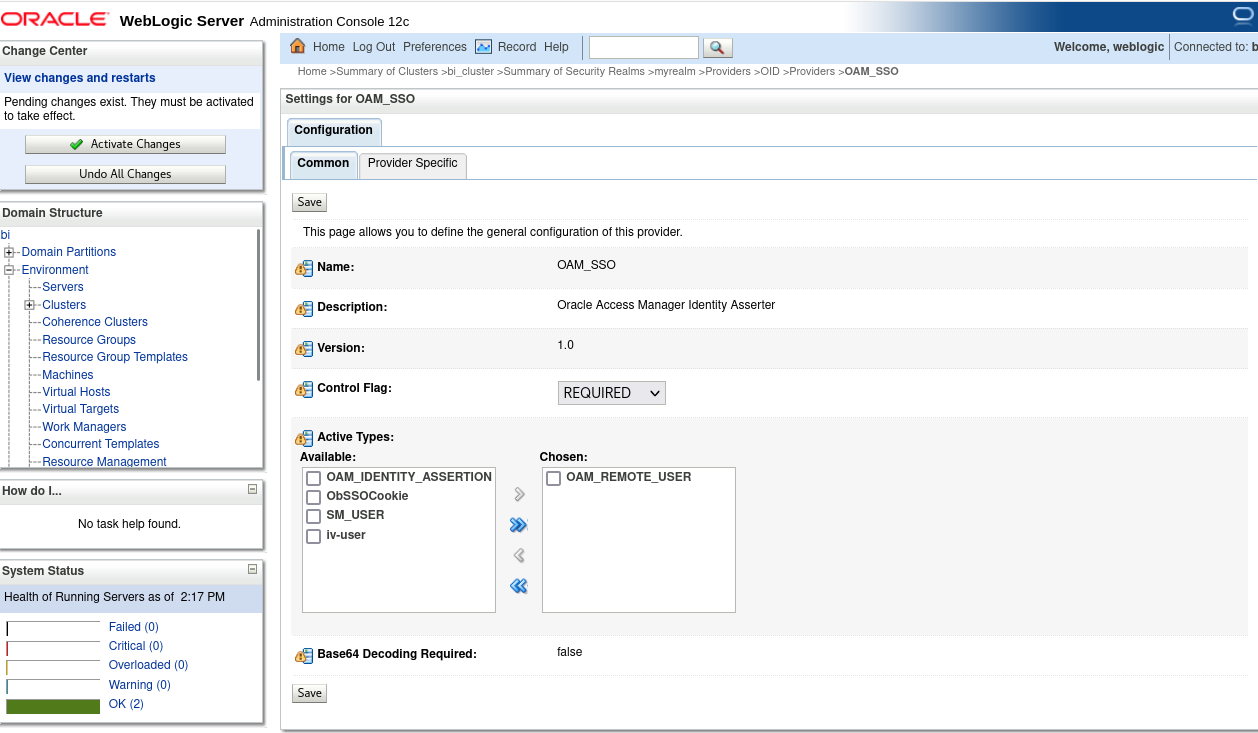Click the move-all-right double arrow
The height and width of the screenshot is (733, 1258).
point(518,525)
